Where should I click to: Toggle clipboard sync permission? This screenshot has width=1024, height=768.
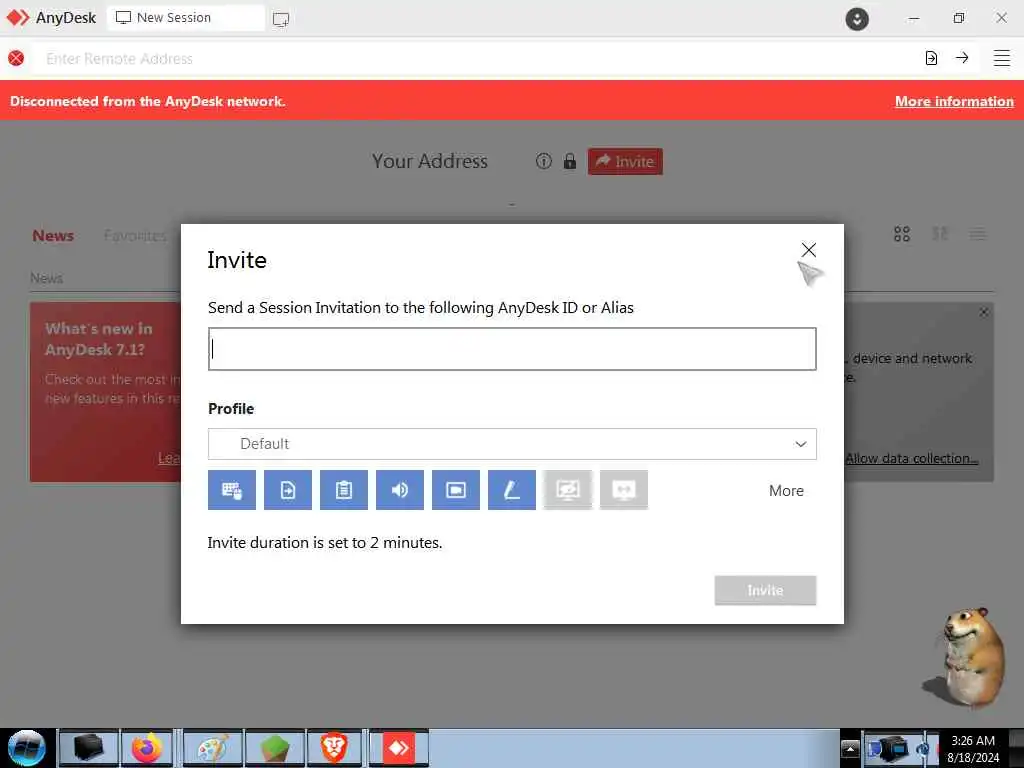(344, 490)
